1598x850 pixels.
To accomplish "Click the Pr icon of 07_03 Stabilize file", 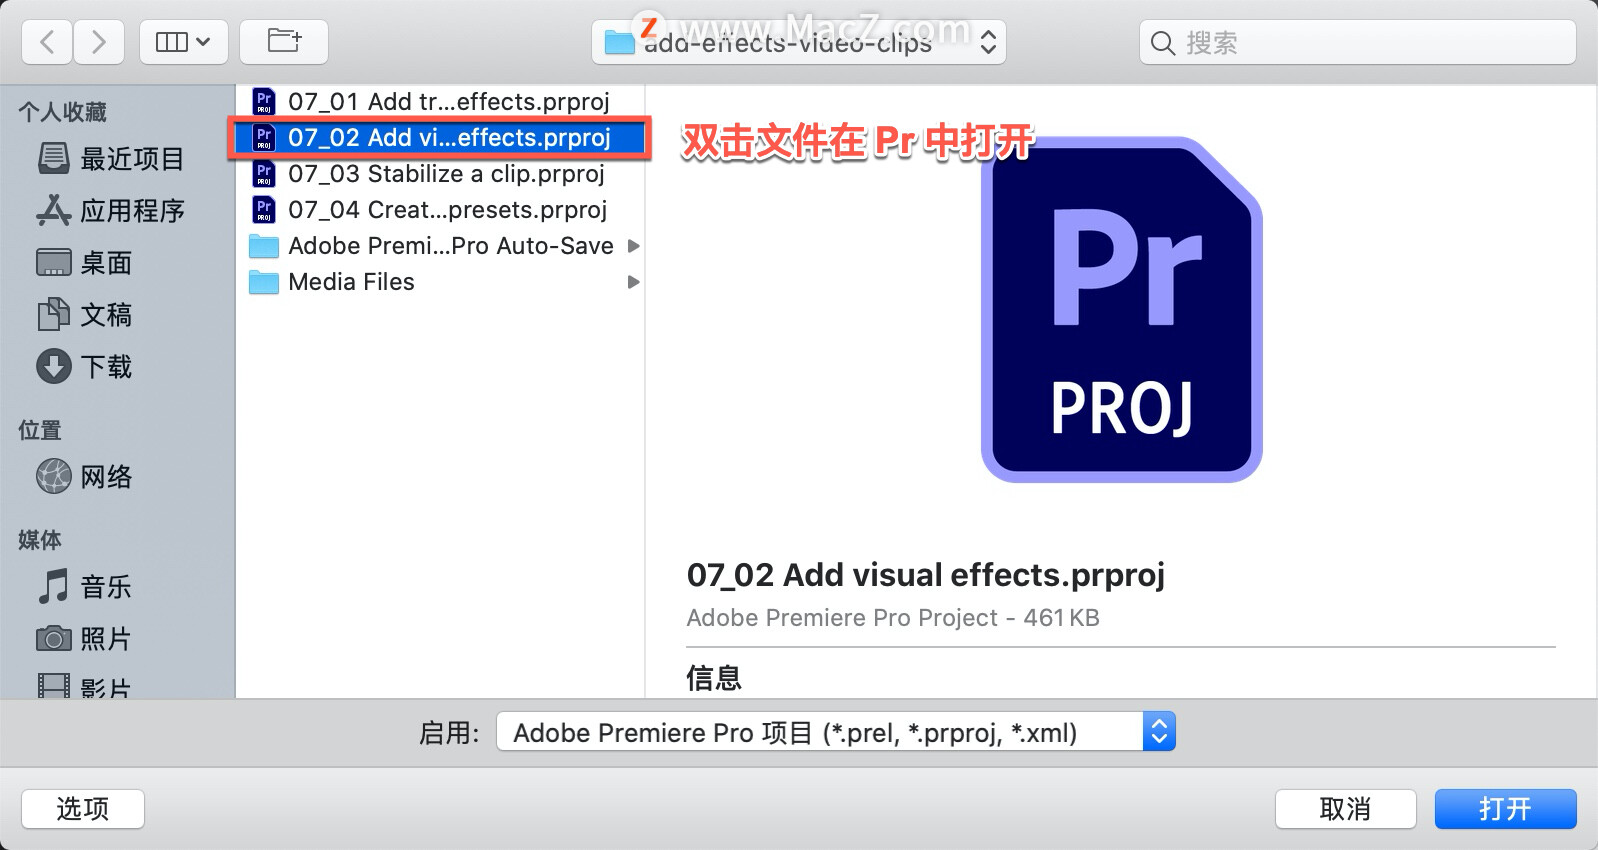I will (264, 174).
